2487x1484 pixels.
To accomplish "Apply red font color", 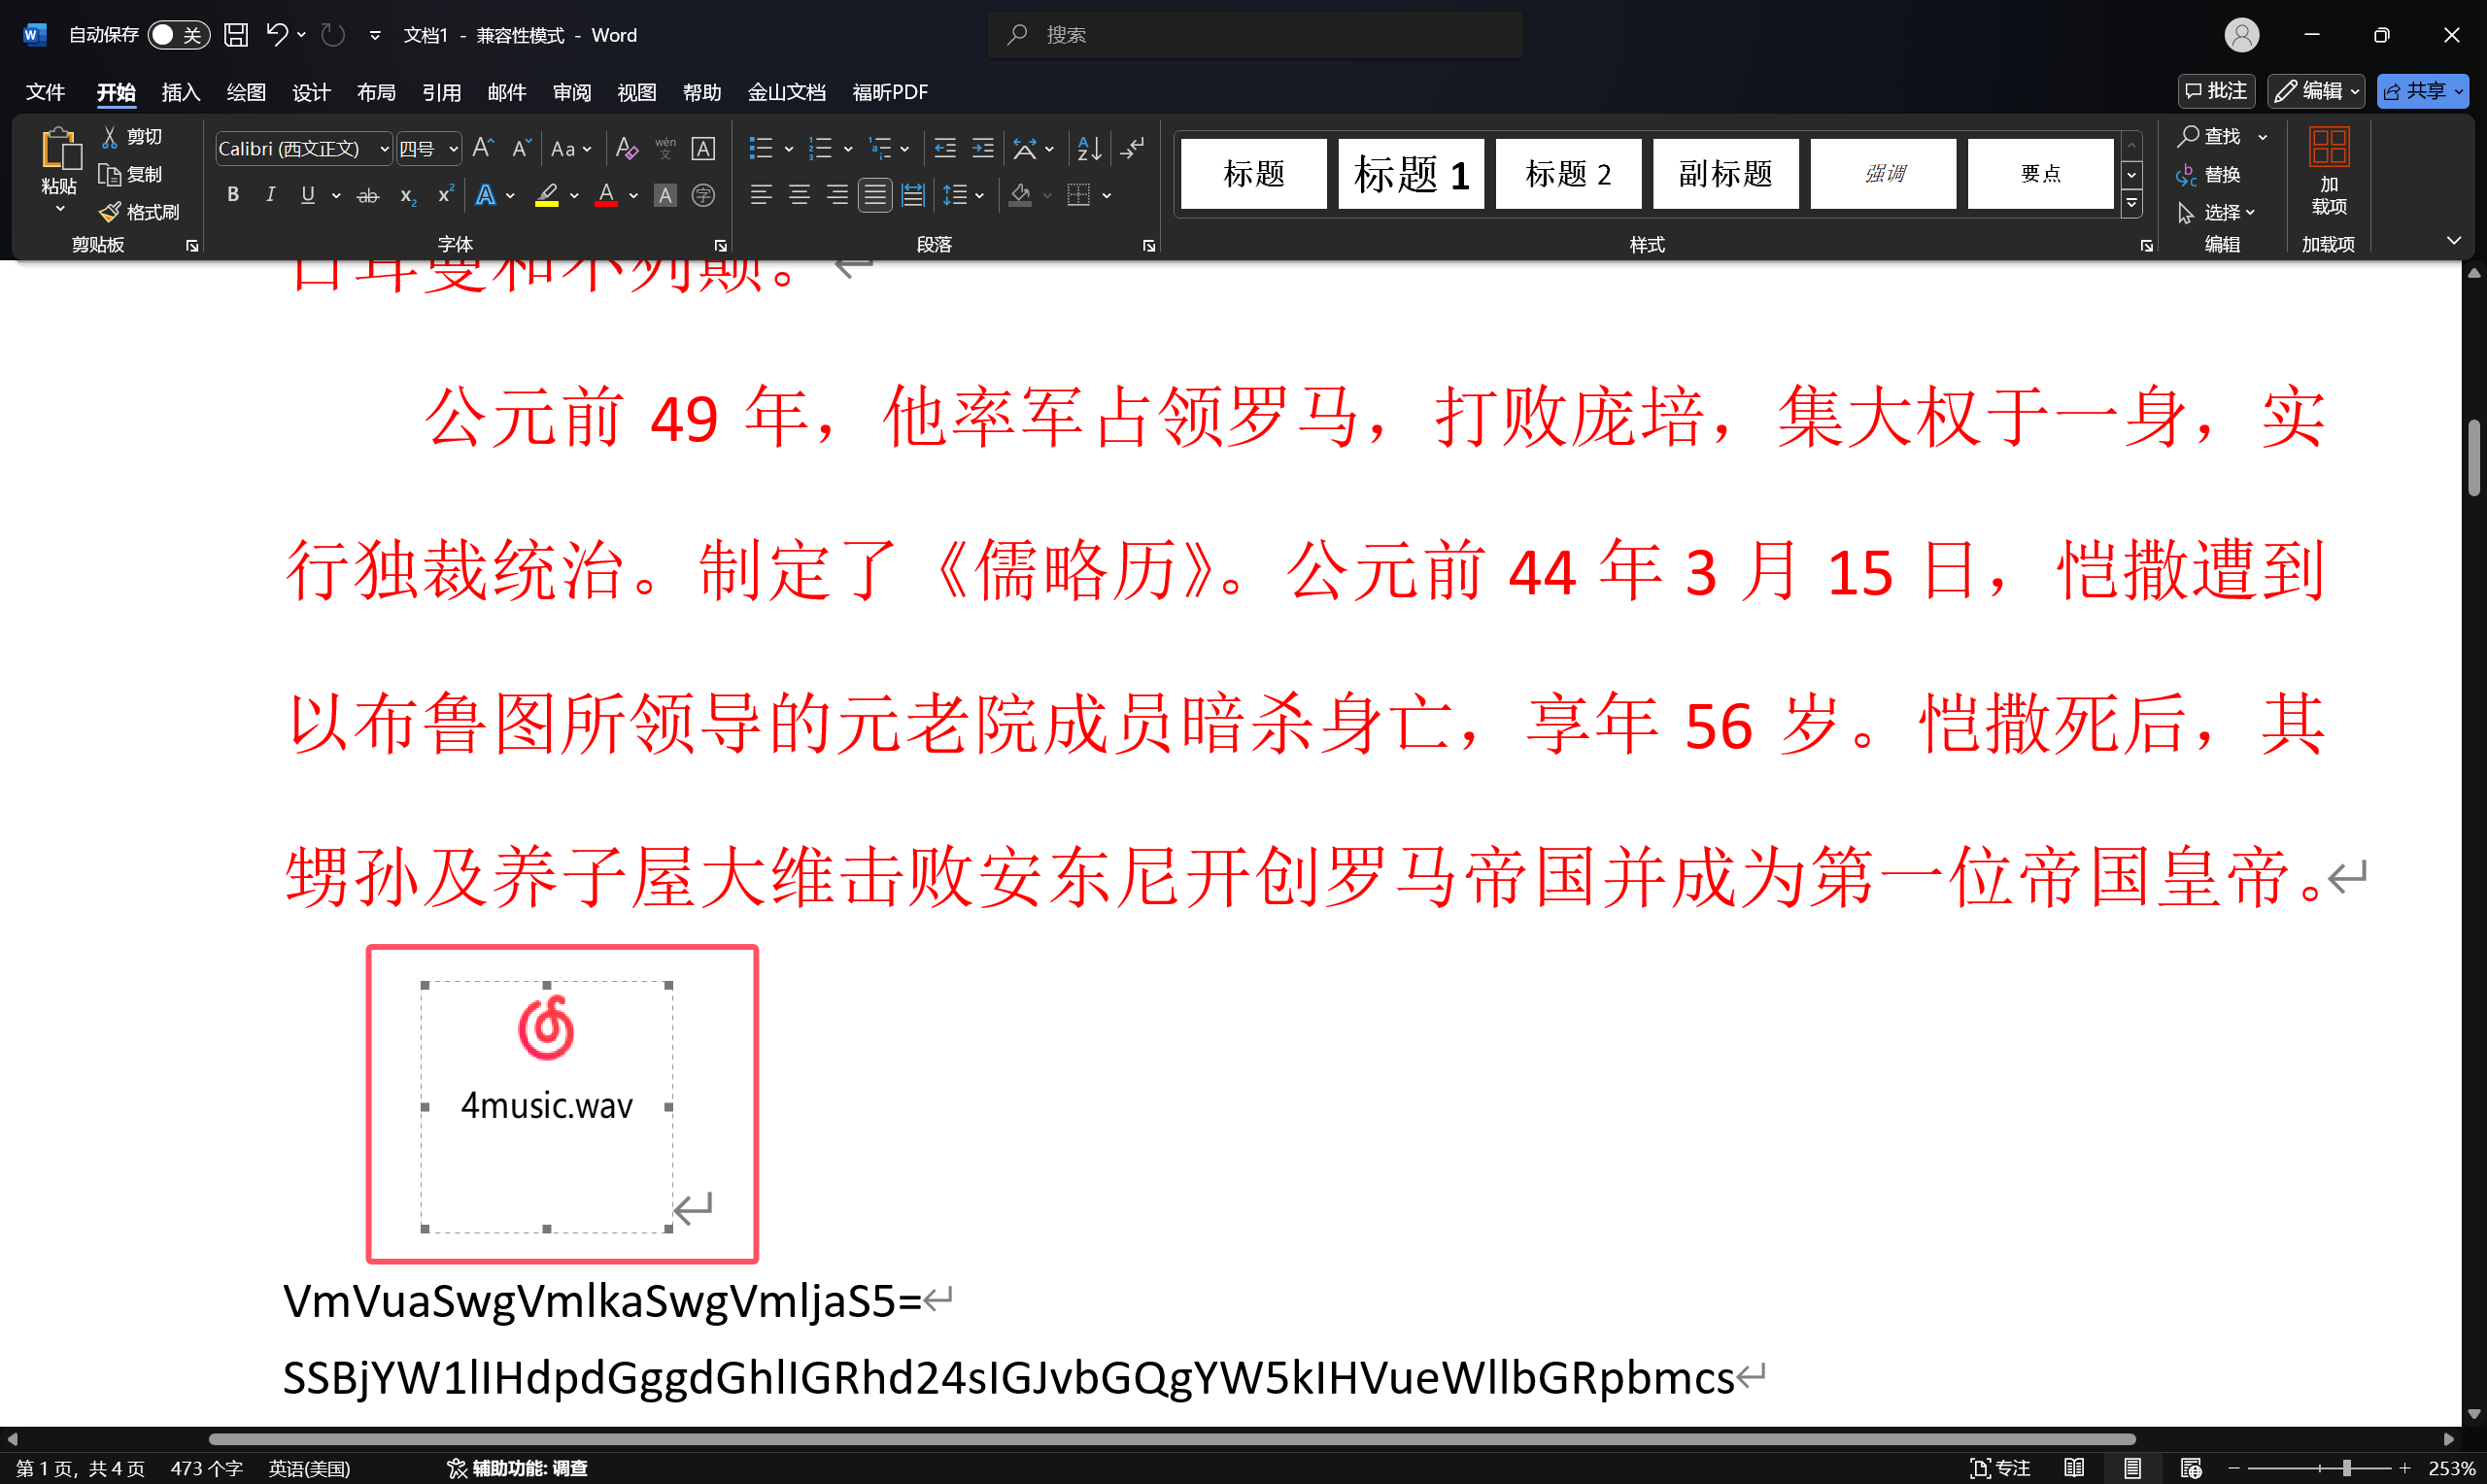I will click(605, 195).
